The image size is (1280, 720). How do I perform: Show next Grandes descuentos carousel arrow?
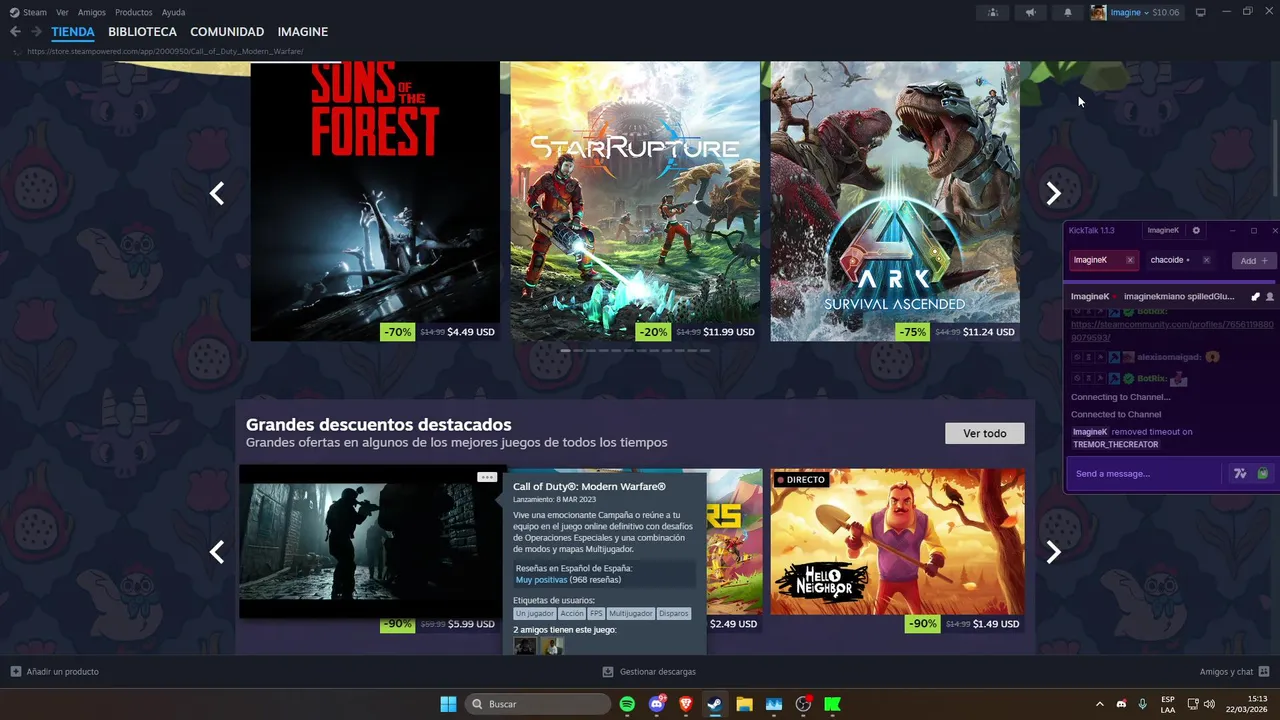coord(1053,552)
